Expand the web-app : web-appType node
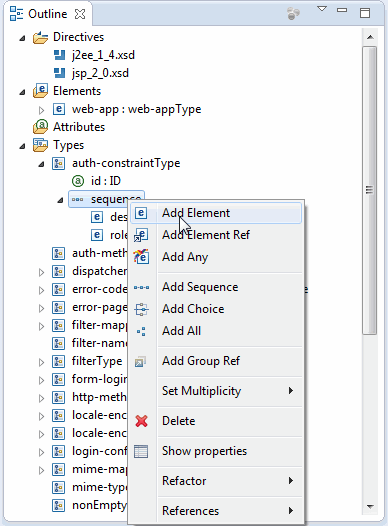The height and width of the screenshot is (526, 388). [x=41, y=110]
